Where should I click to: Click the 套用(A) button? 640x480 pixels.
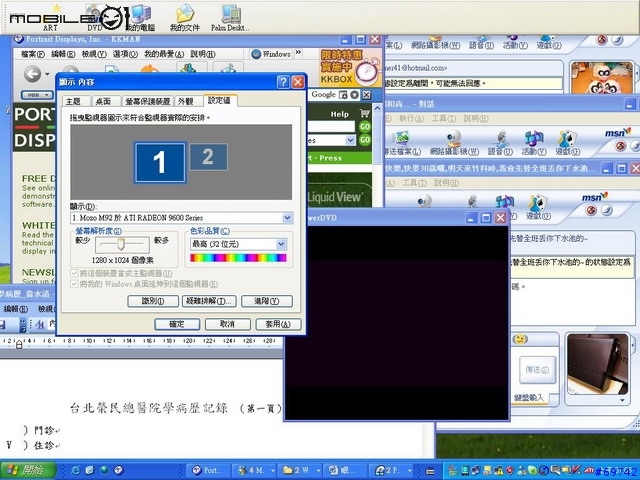pos(278,324)
